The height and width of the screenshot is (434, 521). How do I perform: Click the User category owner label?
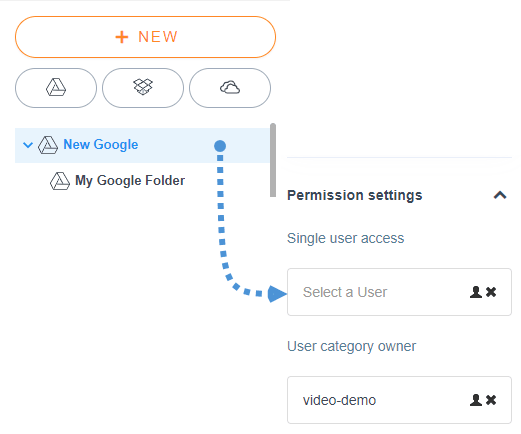point(352,346)
